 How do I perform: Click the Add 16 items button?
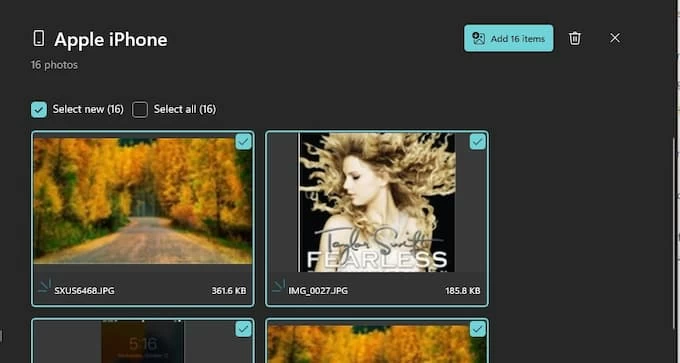click(508, 39)
